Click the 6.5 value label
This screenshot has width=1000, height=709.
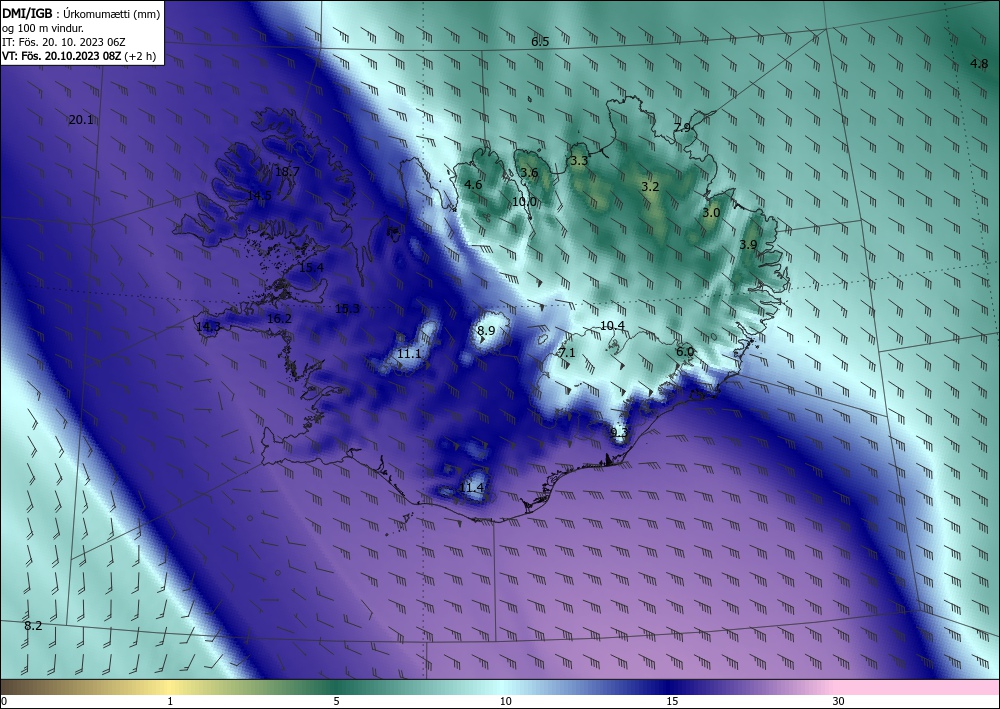540,42
